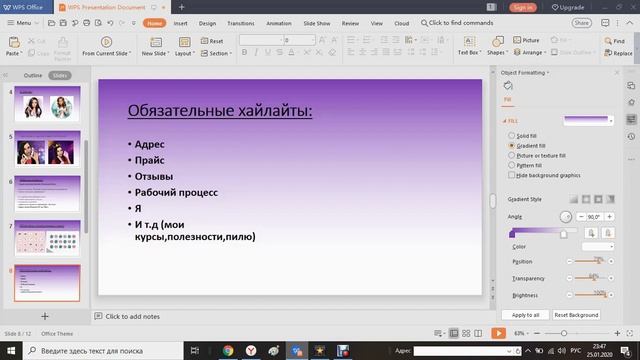Switch to Reading view icon
Image resolution: width=640 pixels, height=360 pixels.
pos(478,333)
